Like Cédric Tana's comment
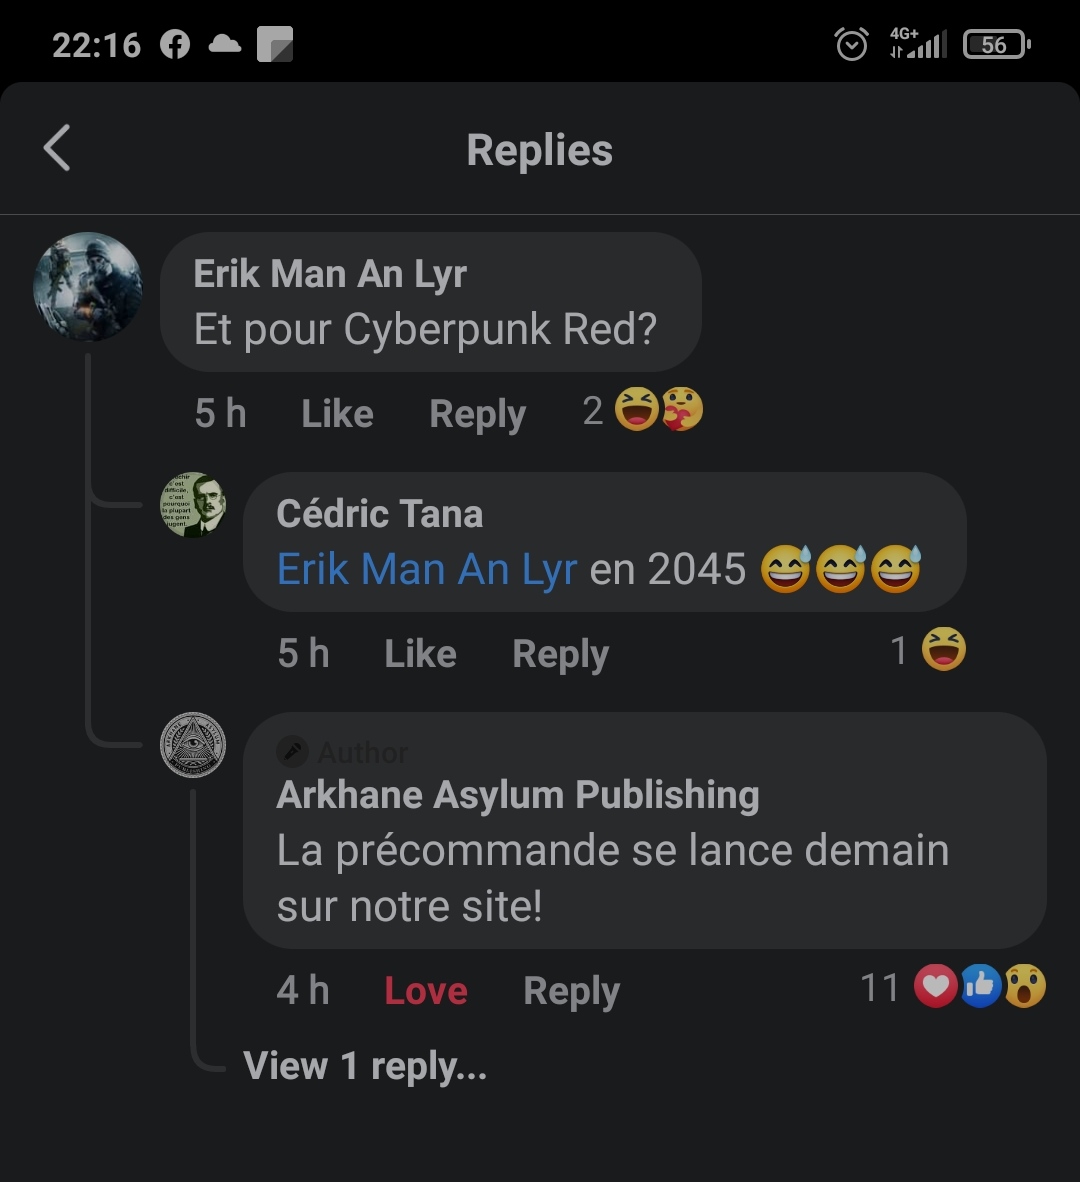Screen dimensions: 1080x1182 [420, 653]
